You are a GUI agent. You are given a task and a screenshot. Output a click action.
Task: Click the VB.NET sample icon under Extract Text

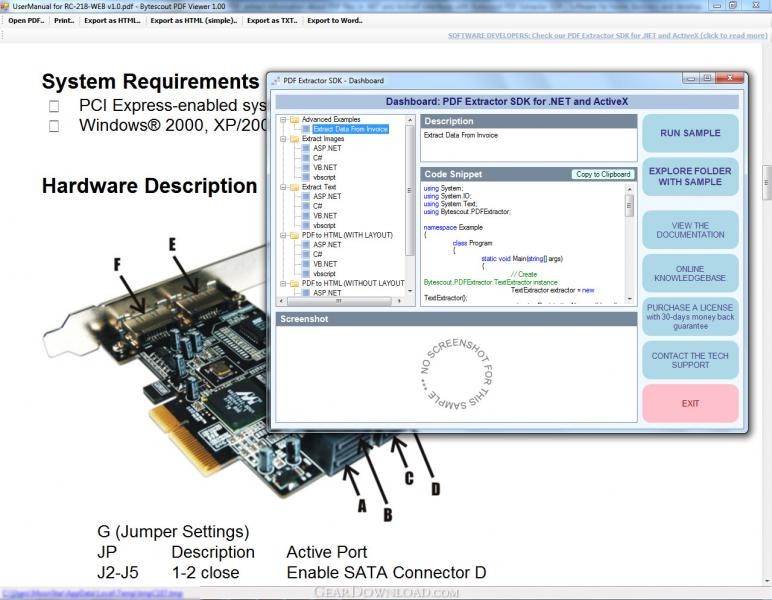(306, 216)
